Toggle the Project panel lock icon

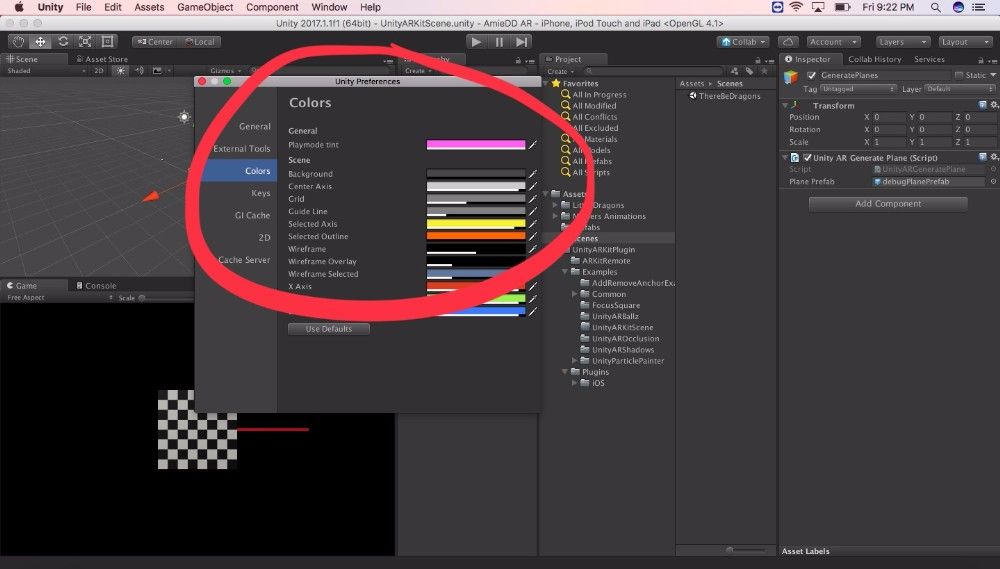758,60
